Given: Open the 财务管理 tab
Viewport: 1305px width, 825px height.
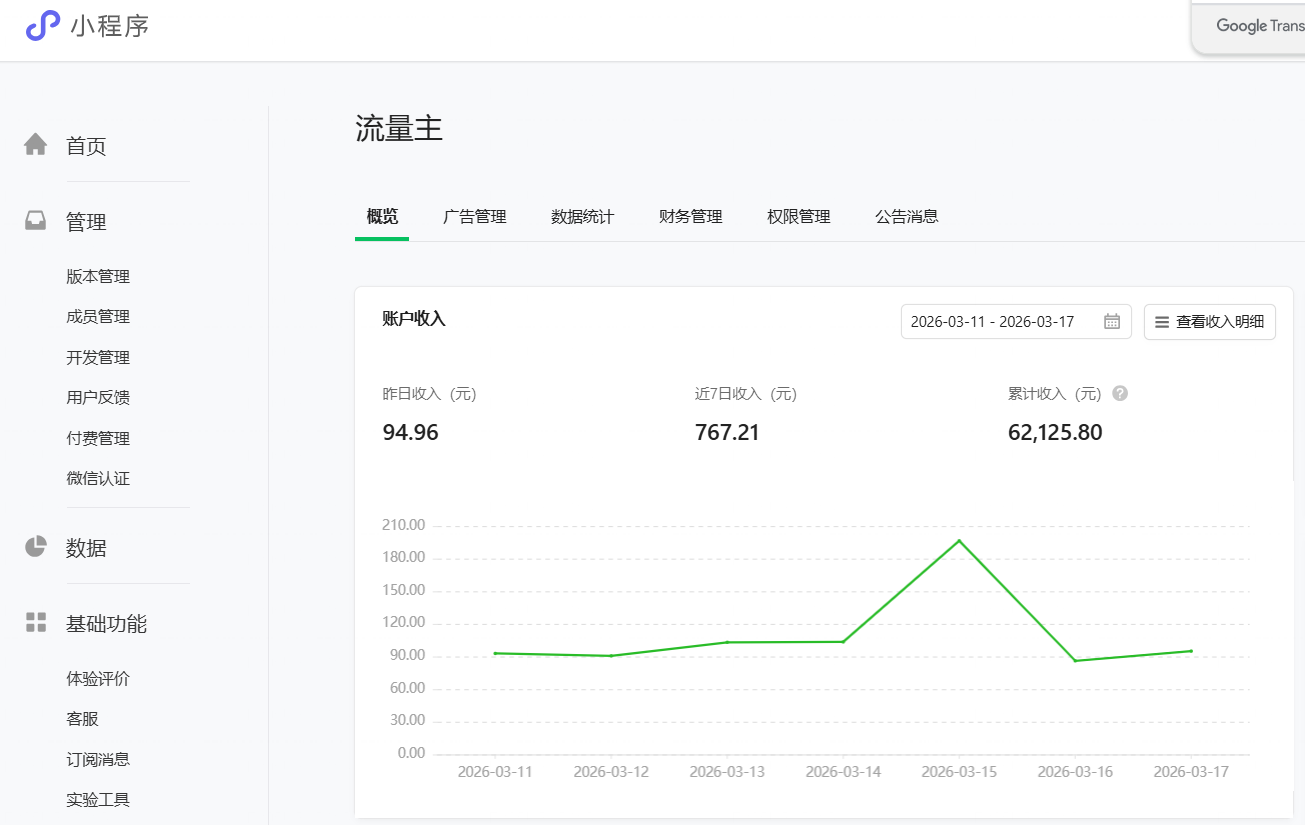Looking at the screenshot, I should click(x=690, y=216).
